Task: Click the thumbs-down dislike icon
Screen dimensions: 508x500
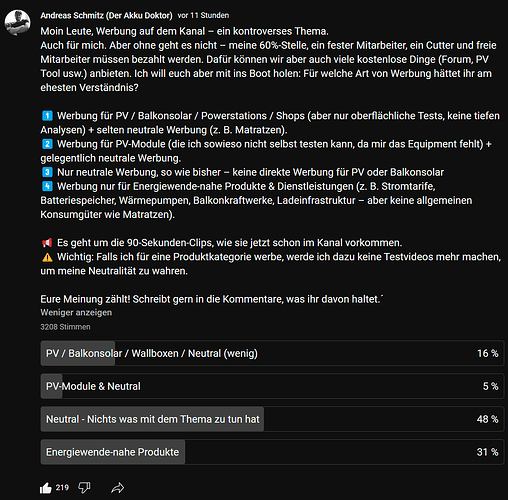Action: pos(84,488)
